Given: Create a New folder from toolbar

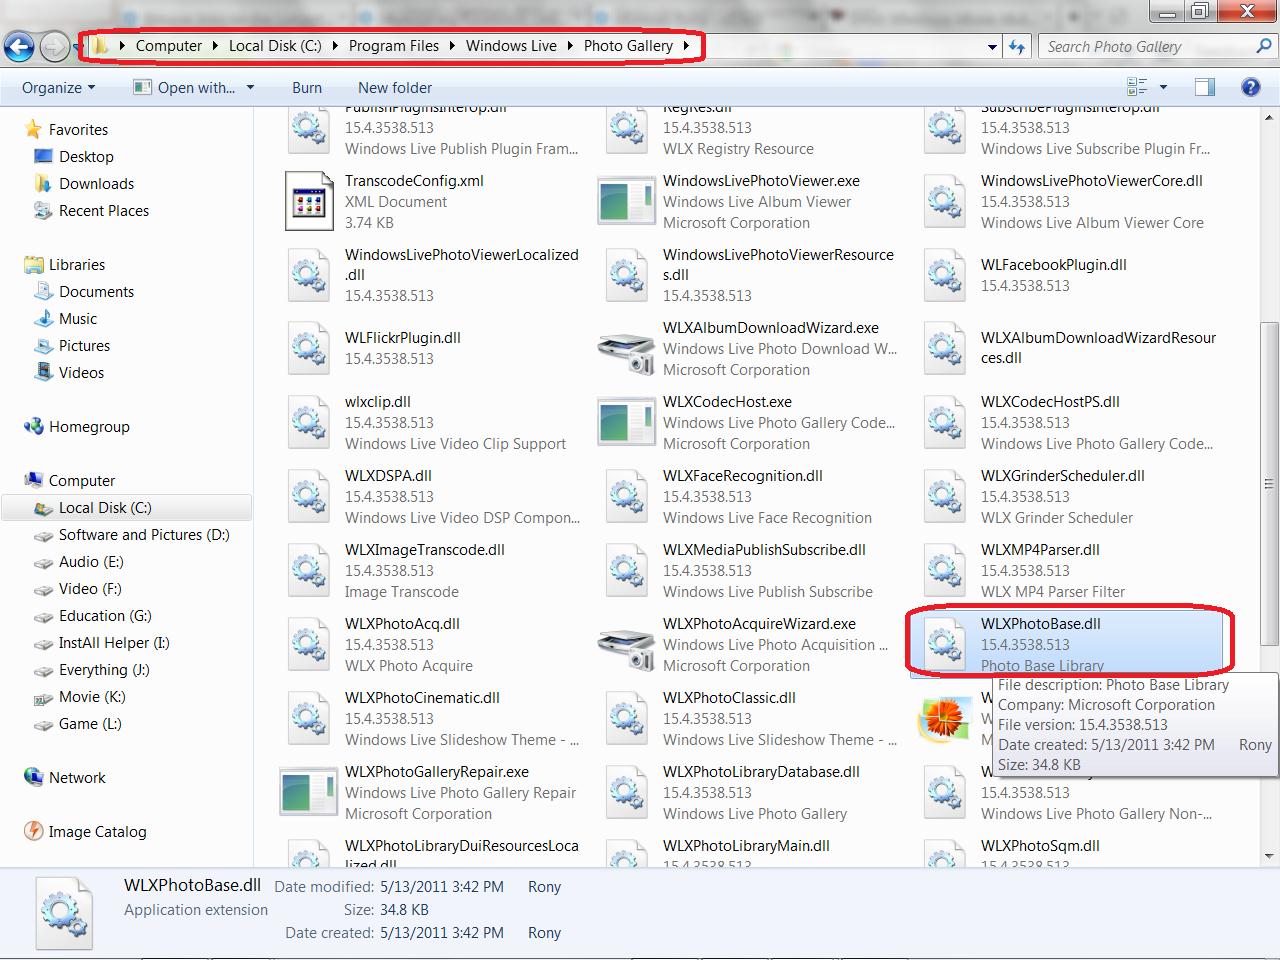Looking at the screenshot, I should coord(395,87).
